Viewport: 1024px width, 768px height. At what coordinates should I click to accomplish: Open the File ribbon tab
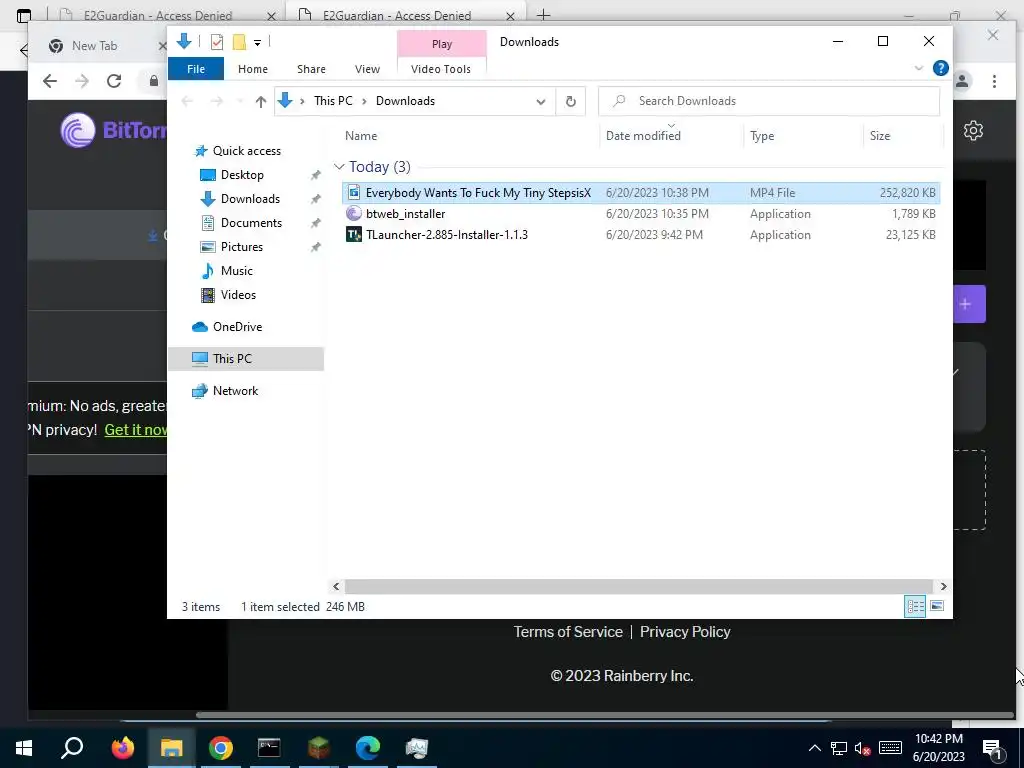pos(196,69)
